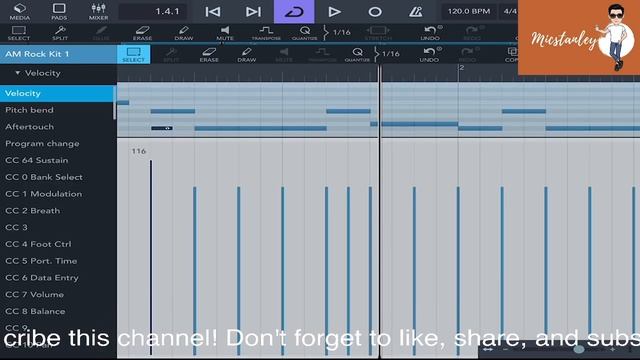Click the 1.4.1 position display

[x=153, y=11]
